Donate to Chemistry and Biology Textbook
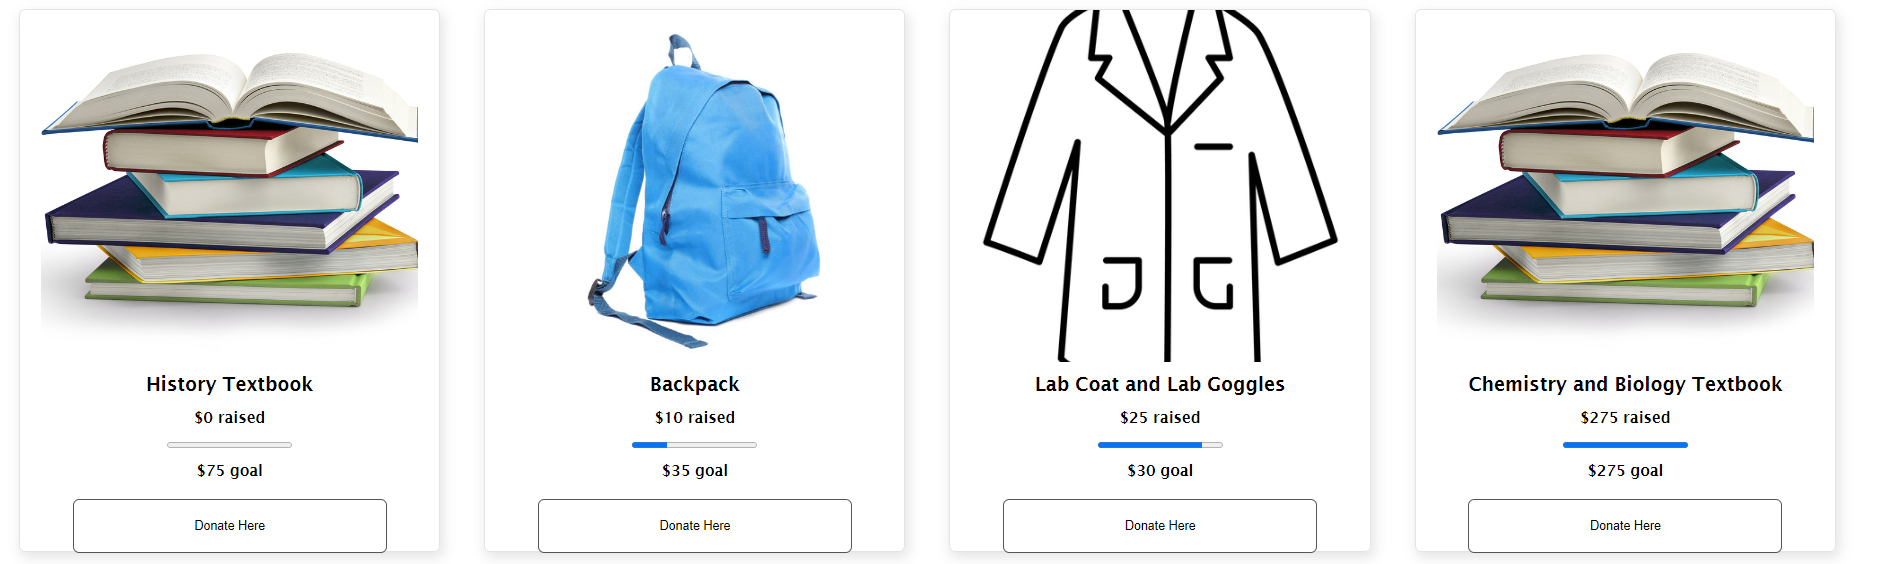Viewport: 1885px width, 564px height. [x=1625, y=525]
